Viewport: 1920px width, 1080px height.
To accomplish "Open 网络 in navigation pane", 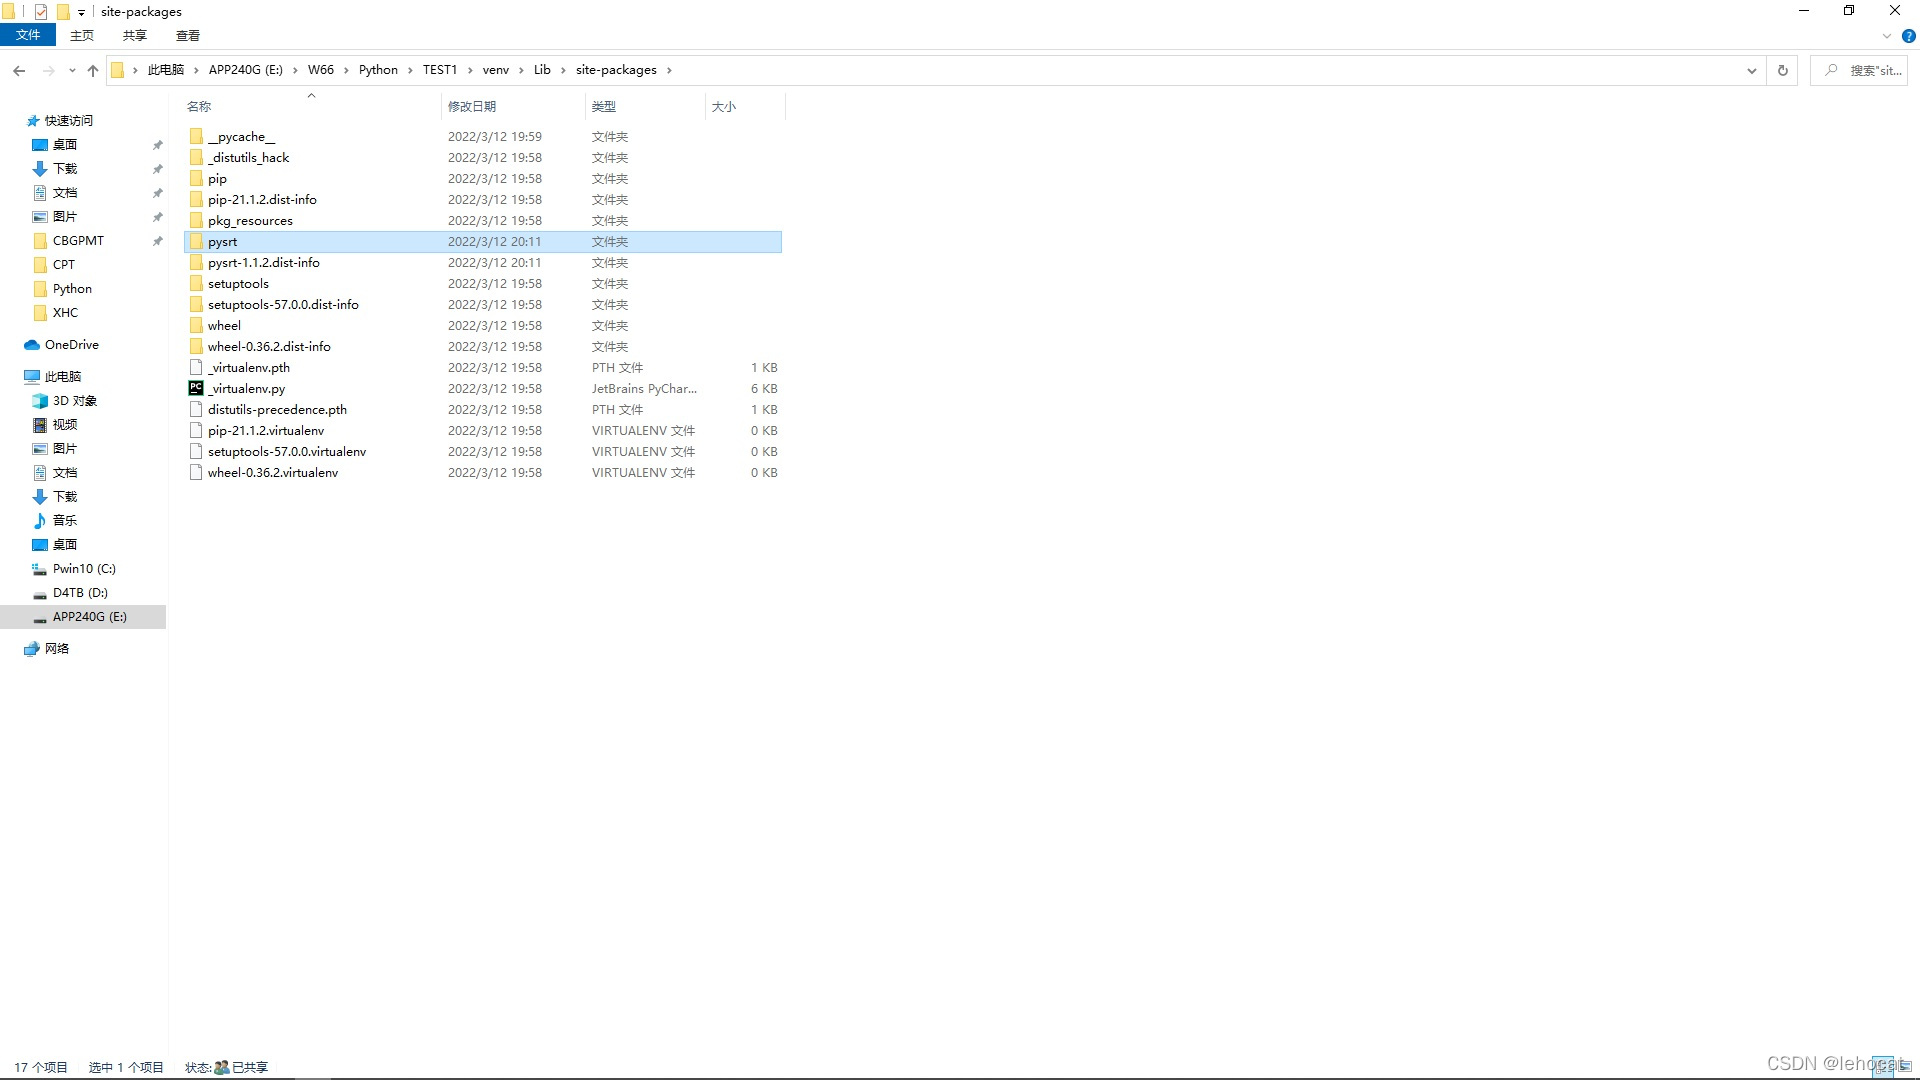I will (x=57, y=649).
